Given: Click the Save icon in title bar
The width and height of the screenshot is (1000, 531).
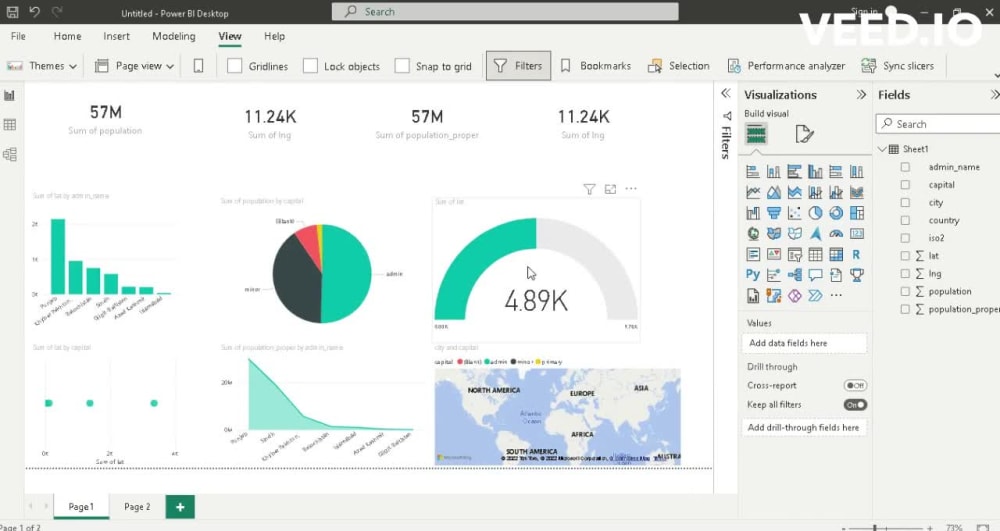Looking at the screenshot, I should point(12,12).
